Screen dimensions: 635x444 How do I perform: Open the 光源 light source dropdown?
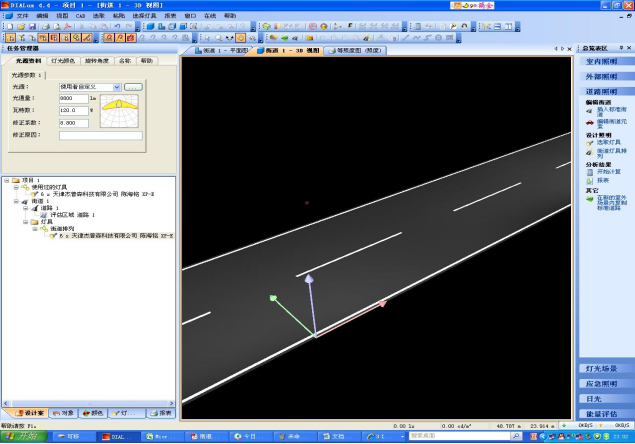(x=117, y=87)
